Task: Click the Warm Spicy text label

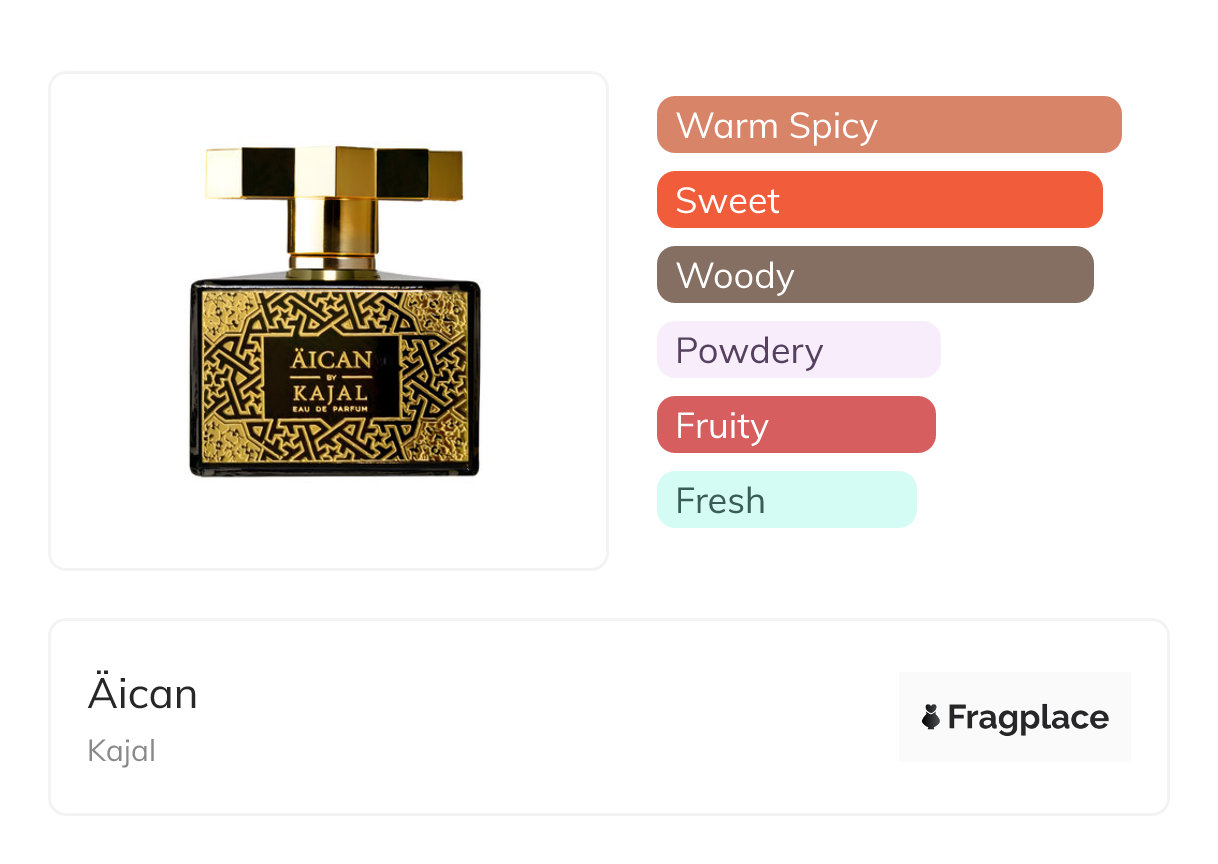Action: (x=776, y=125)
